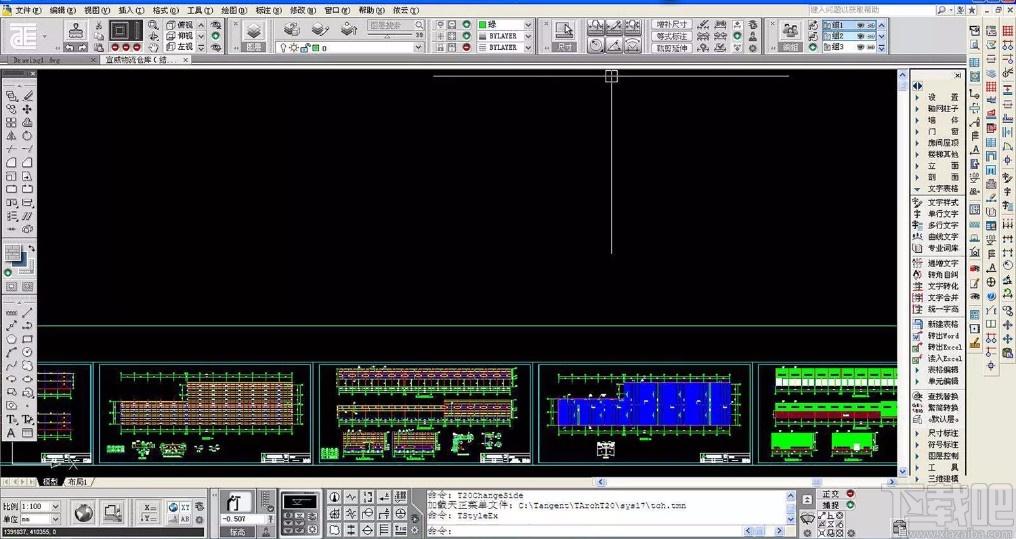Toggle visibility eye of 组3
This screenshot has width=1016, height=539.
tap(860, 47)
